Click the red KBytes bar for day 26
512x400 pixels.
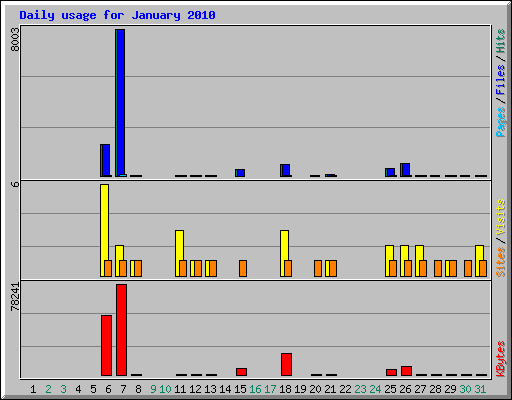coord(407,371)
